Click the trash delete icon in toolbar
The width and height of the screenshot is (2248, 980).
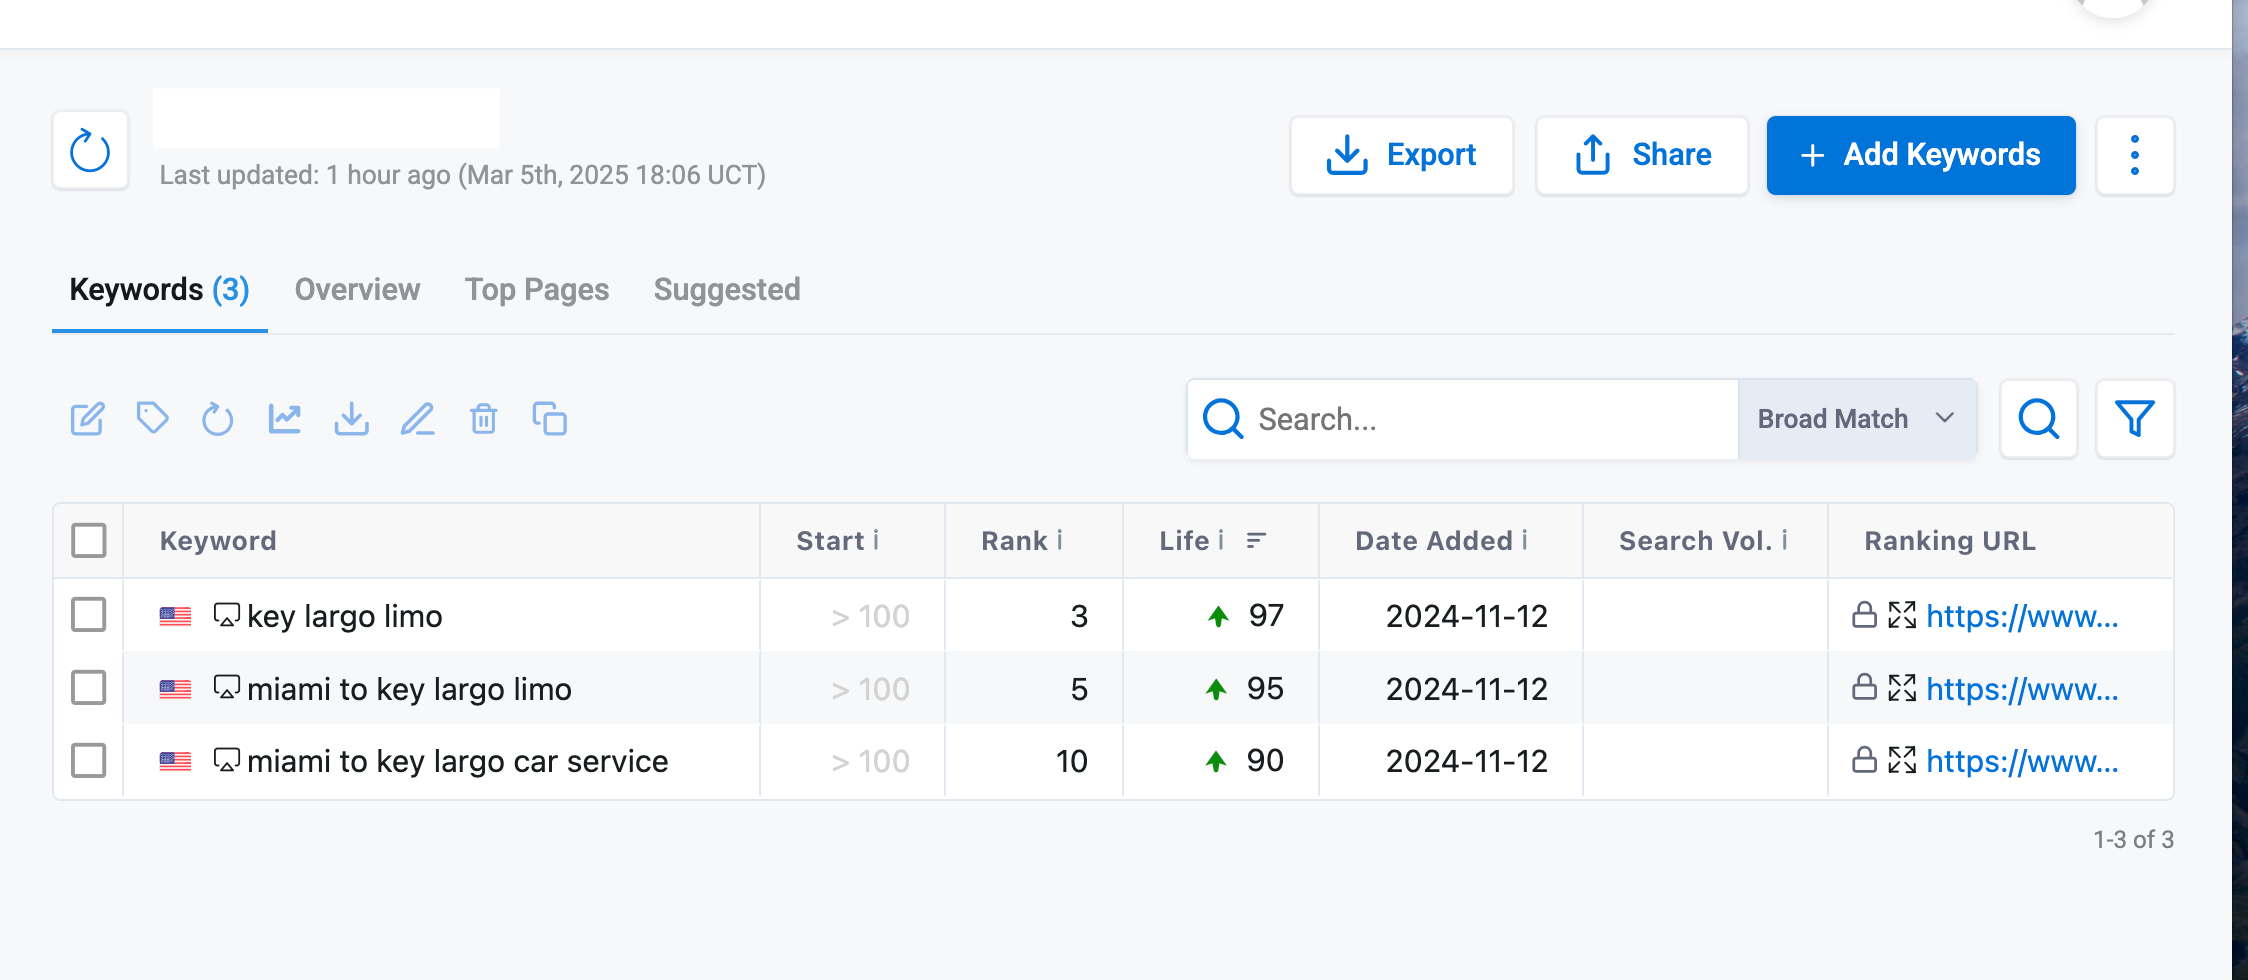484,418
